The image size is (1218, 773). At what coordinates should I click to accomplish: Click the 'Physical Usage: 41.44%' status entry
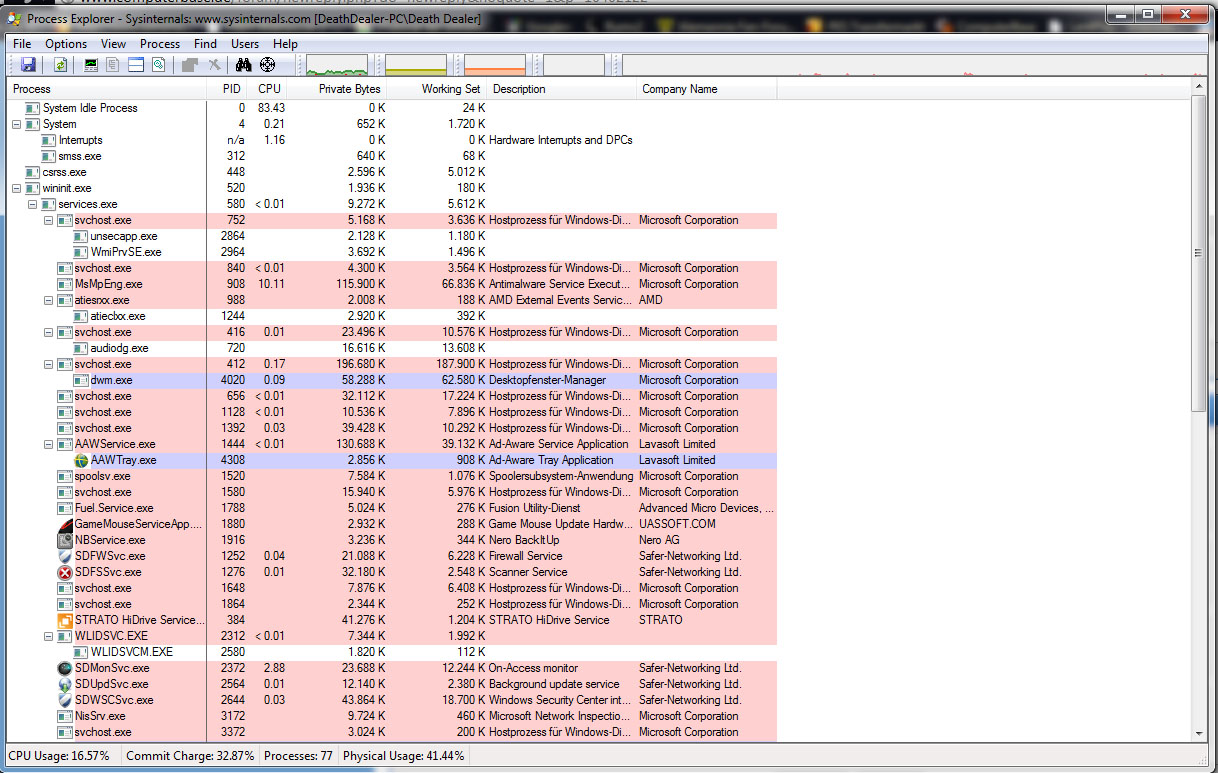pyautogui.click(x=404, y=756)
